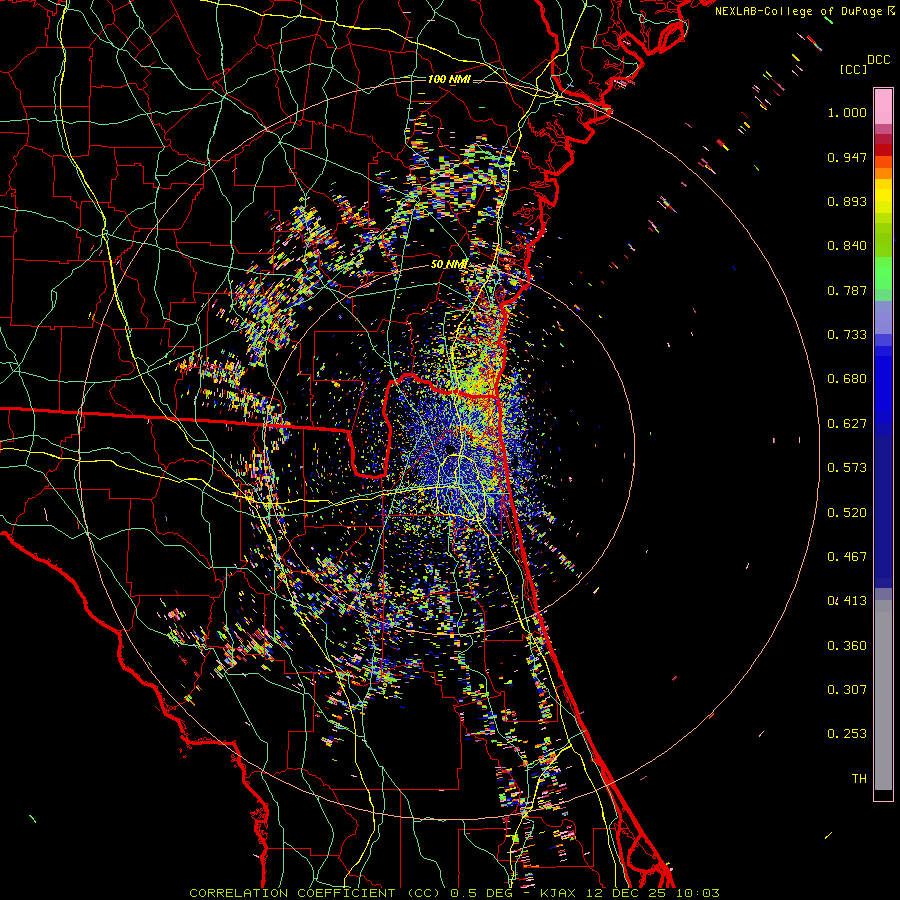
Task: Click the TH threshold label
Action: (x=859, y=779)
